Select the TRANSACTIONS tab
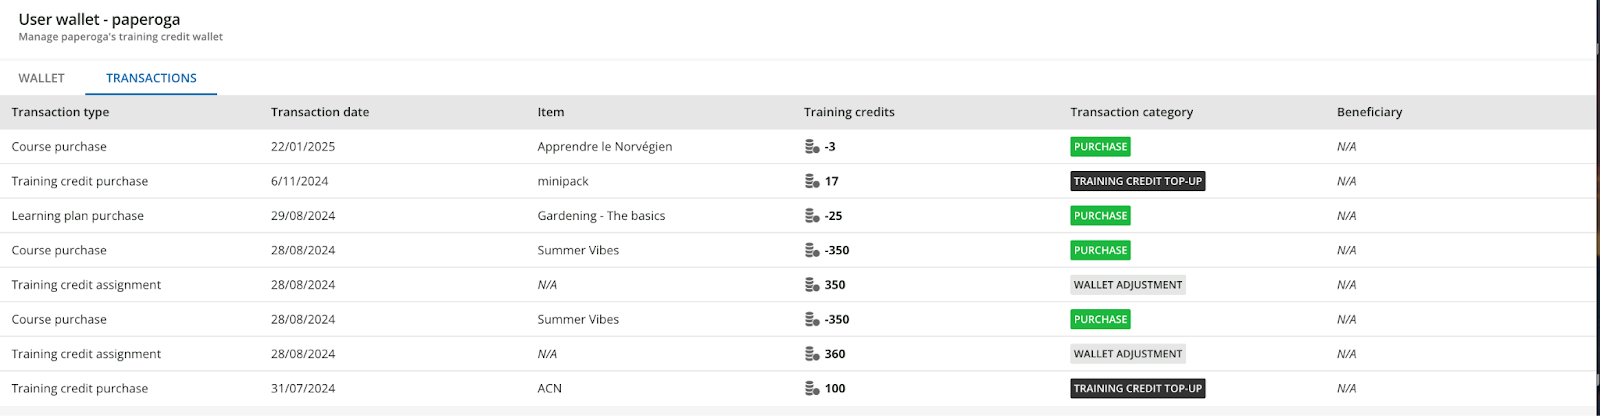Screen dimensions: 1600x416 tap(151, 78)
